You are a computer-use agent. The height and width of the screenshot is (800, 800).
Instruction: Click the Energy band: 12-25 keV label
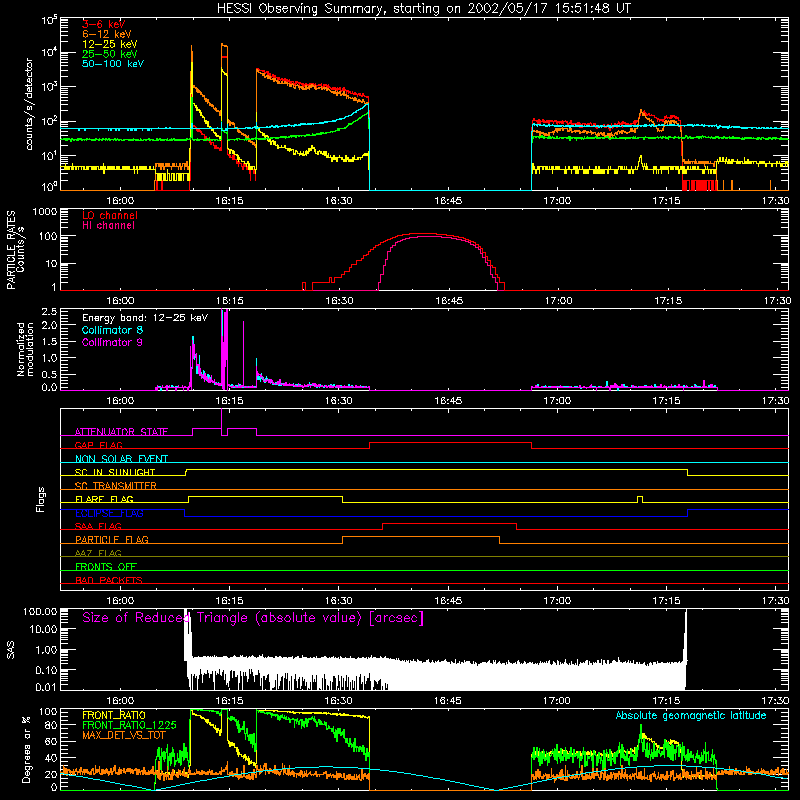pos(145,318)
